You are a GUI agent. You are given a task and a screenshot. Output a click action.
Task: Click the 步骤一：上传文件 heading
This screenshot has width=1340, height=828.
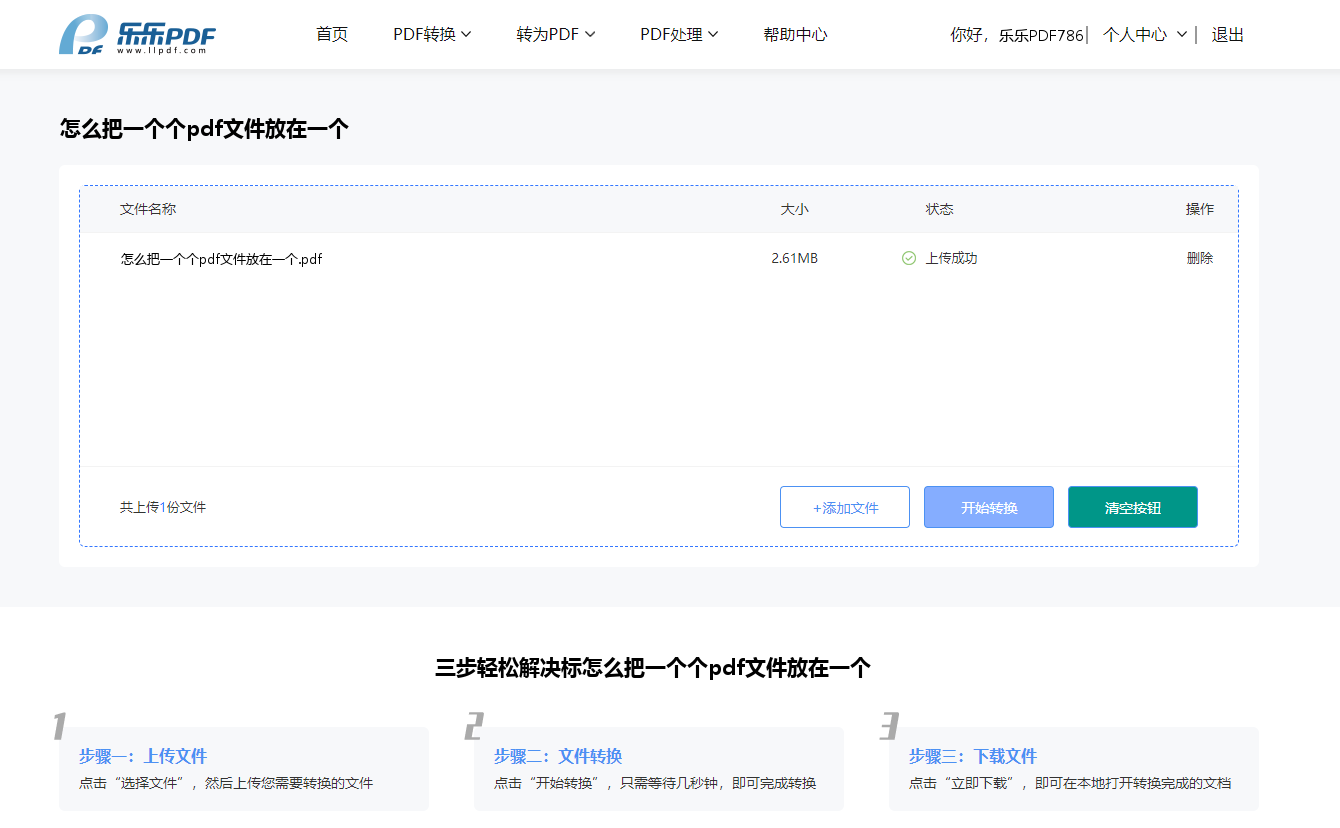coord(143,756)
